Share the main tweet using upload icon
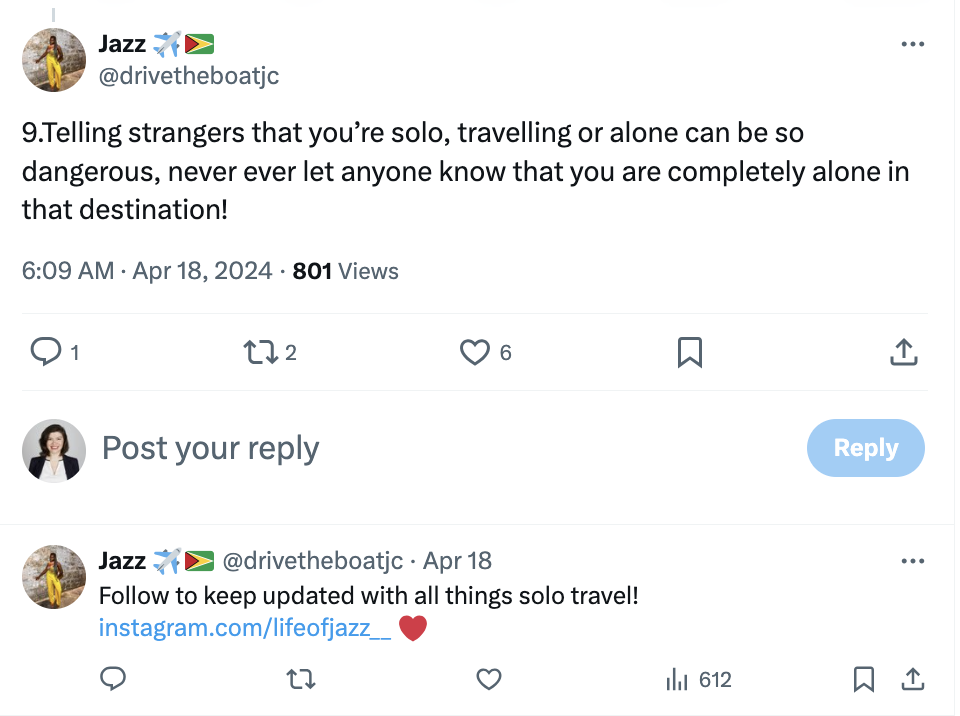 (x=903, y=352)
